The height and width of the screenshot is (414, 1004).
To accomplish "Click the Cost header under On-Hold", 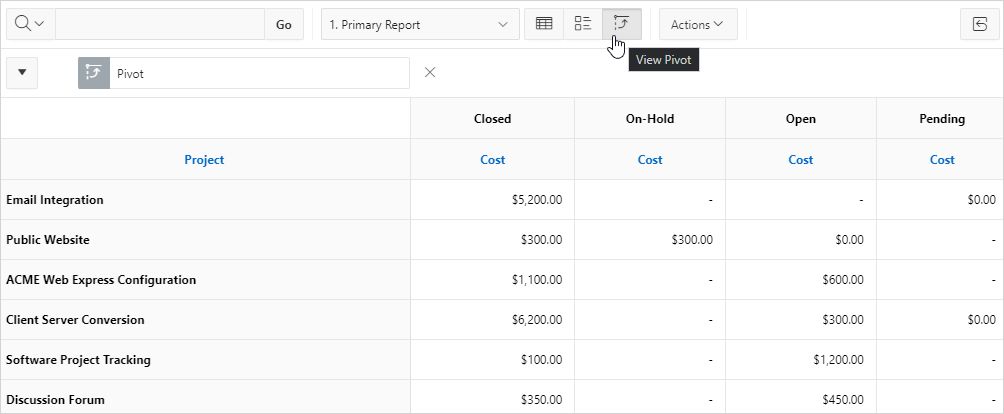I will 650,160.
